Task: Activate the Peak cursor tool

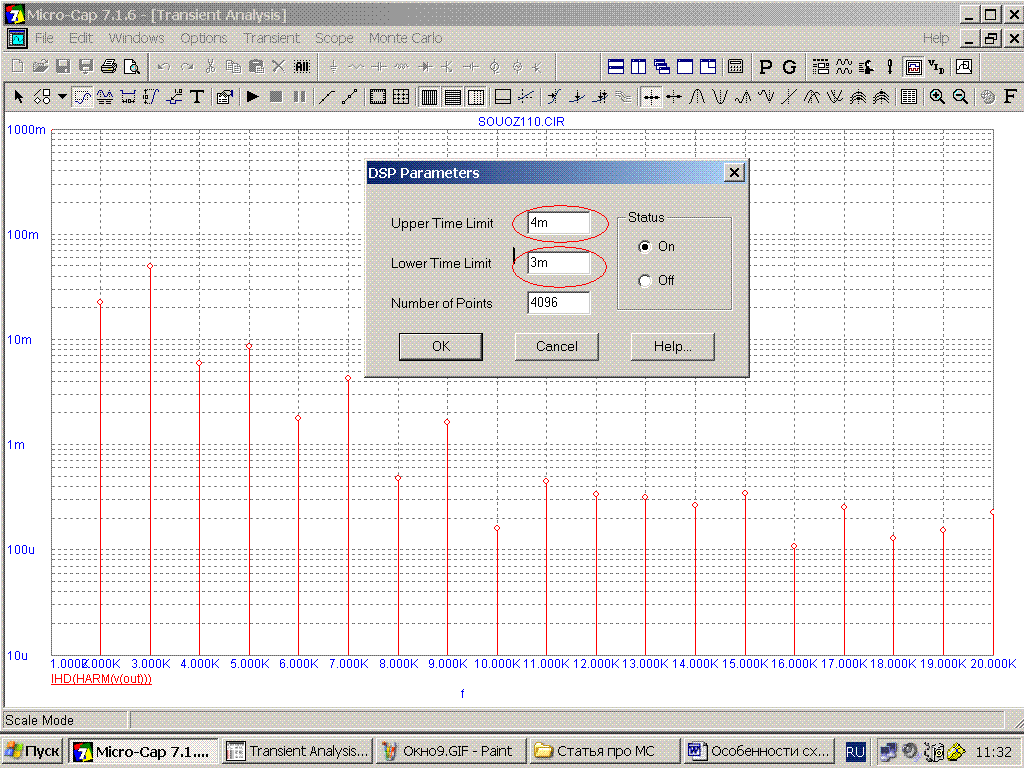Action: (697, 97)
